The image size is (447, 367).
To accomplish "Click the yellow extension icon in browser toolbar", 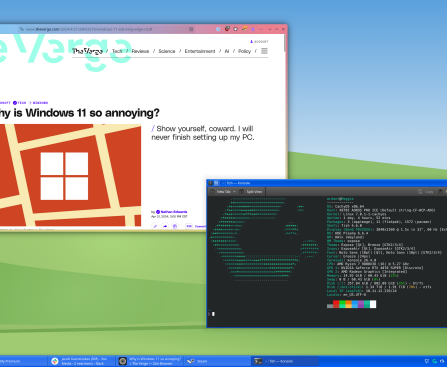I will click(244, 29).
